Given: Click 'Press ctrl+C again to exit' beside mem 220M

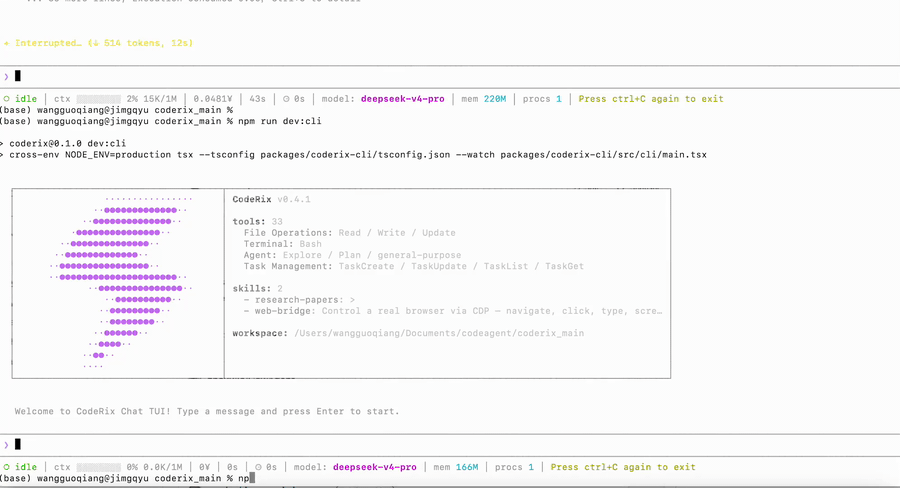Looking at the screenshot, I should [651, 99].
